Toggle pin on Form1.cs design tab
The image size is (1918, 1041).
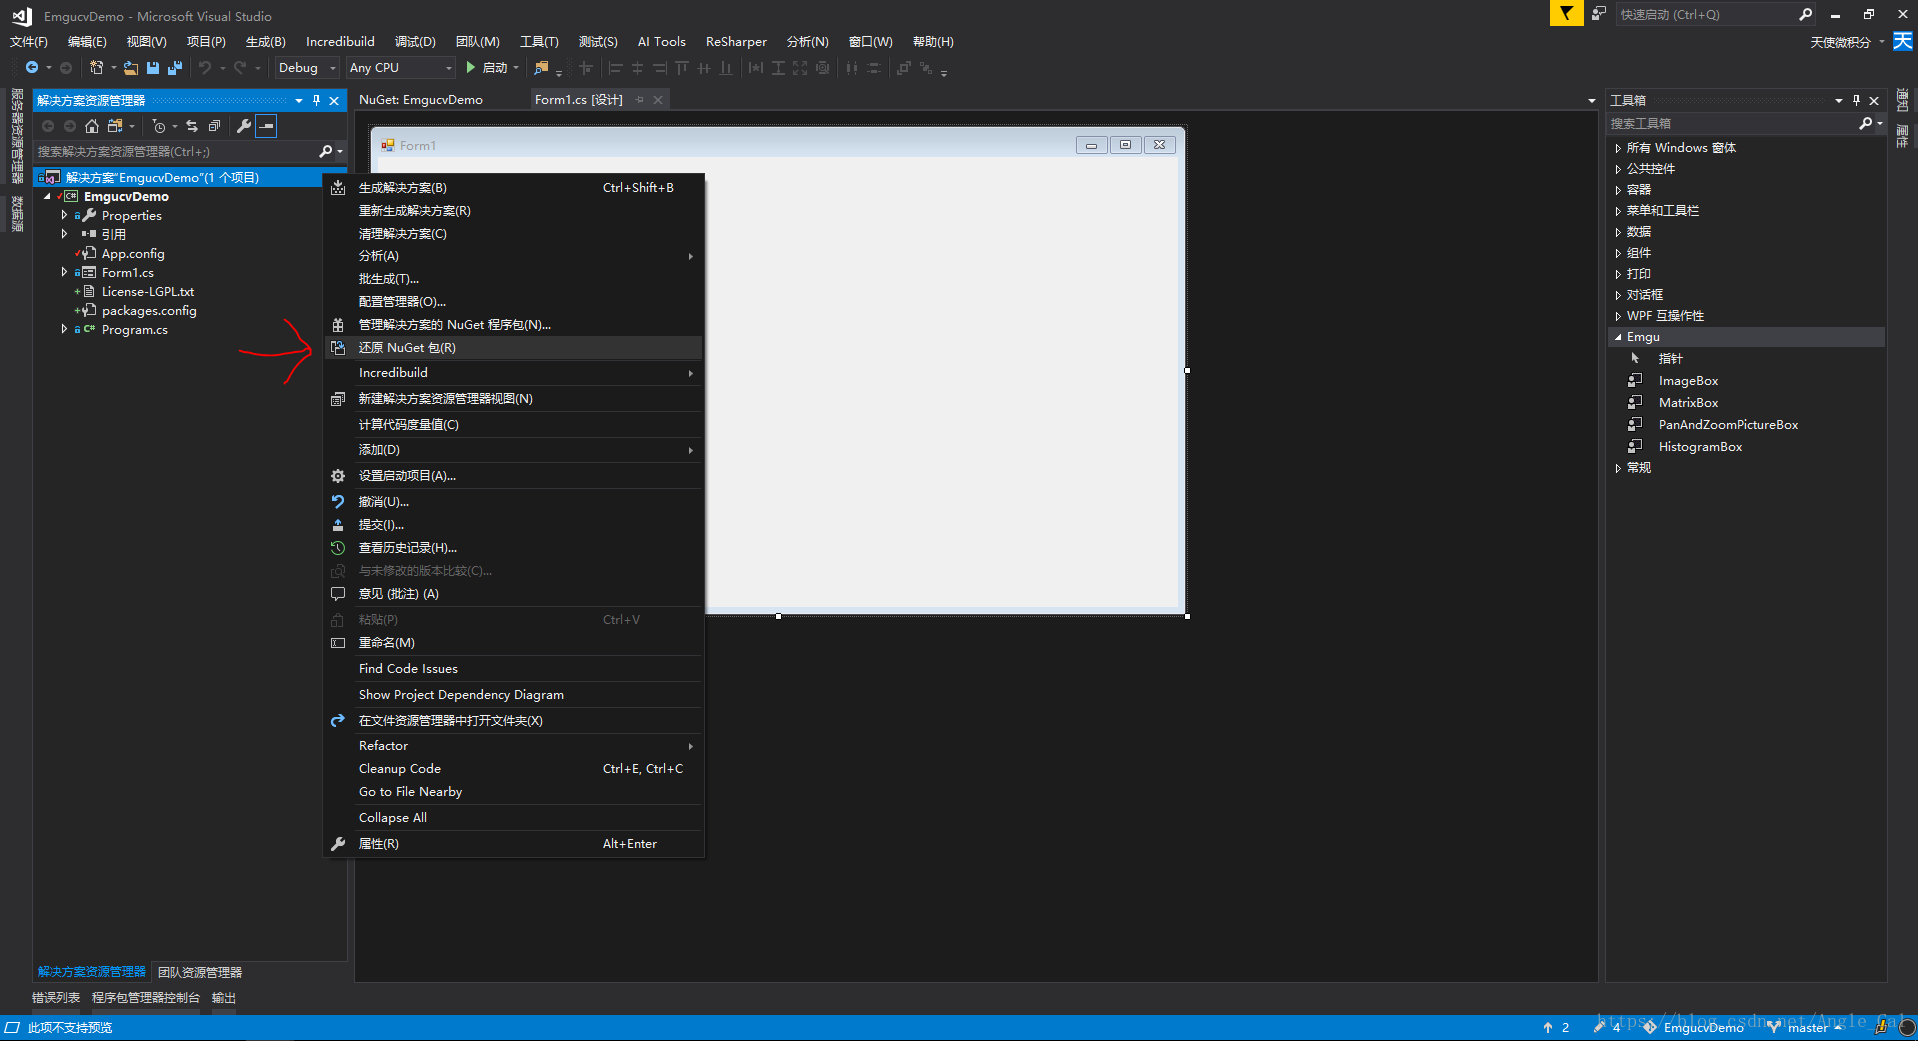(x=640, y=100)
